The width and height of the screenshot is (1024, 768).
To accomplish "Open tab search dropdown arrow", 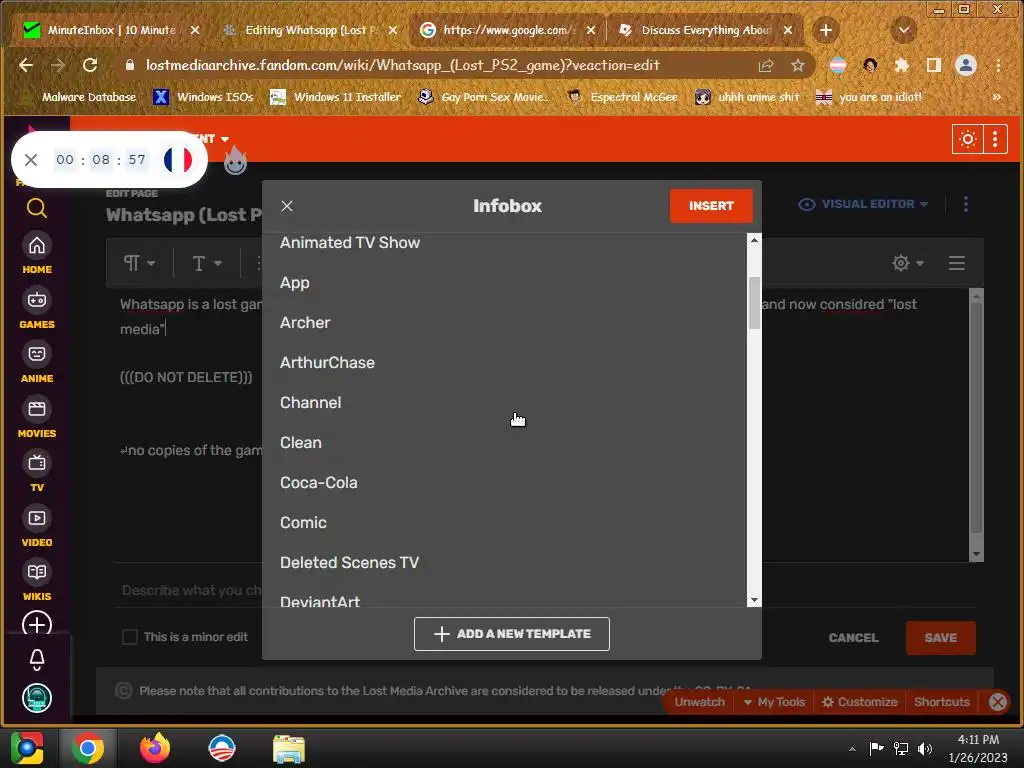I will (x=904, y=30).
